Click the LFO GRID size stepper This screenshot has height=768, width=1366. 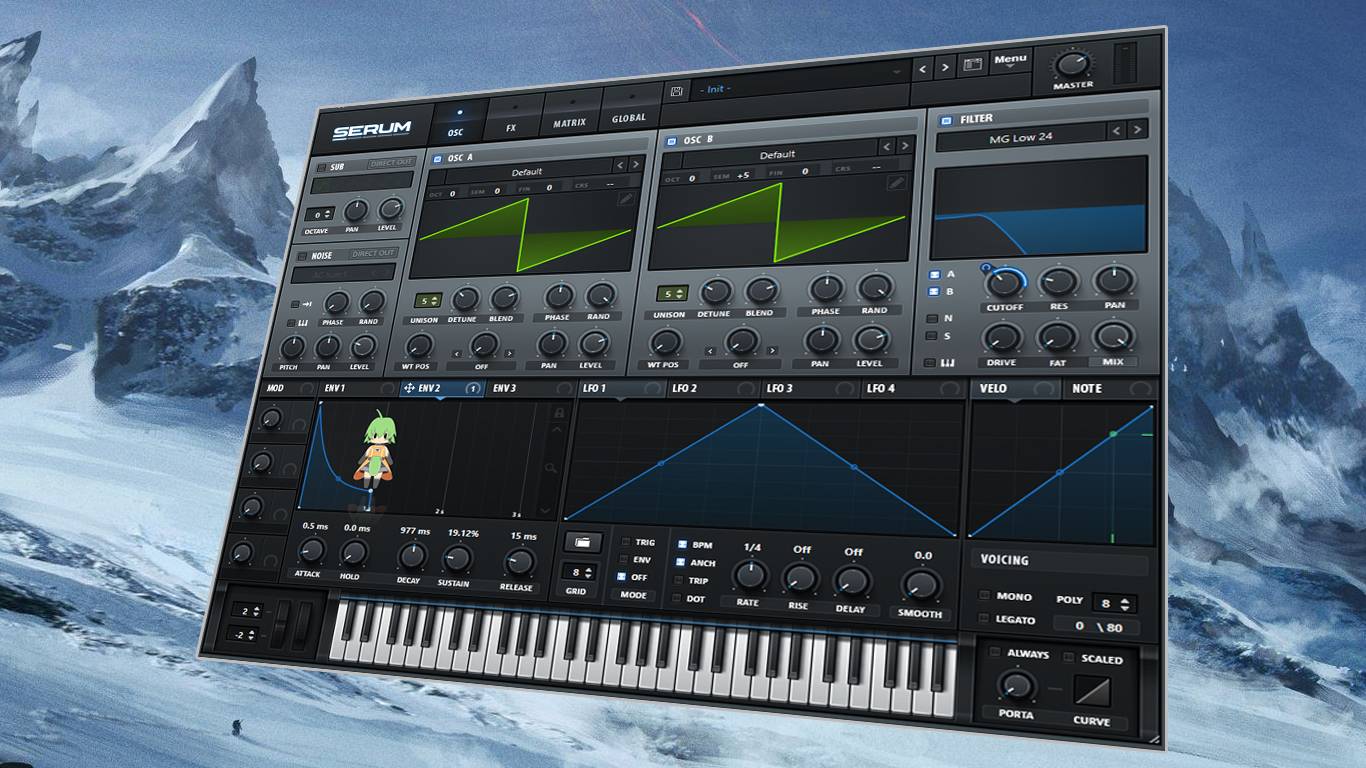coord(576,573)
